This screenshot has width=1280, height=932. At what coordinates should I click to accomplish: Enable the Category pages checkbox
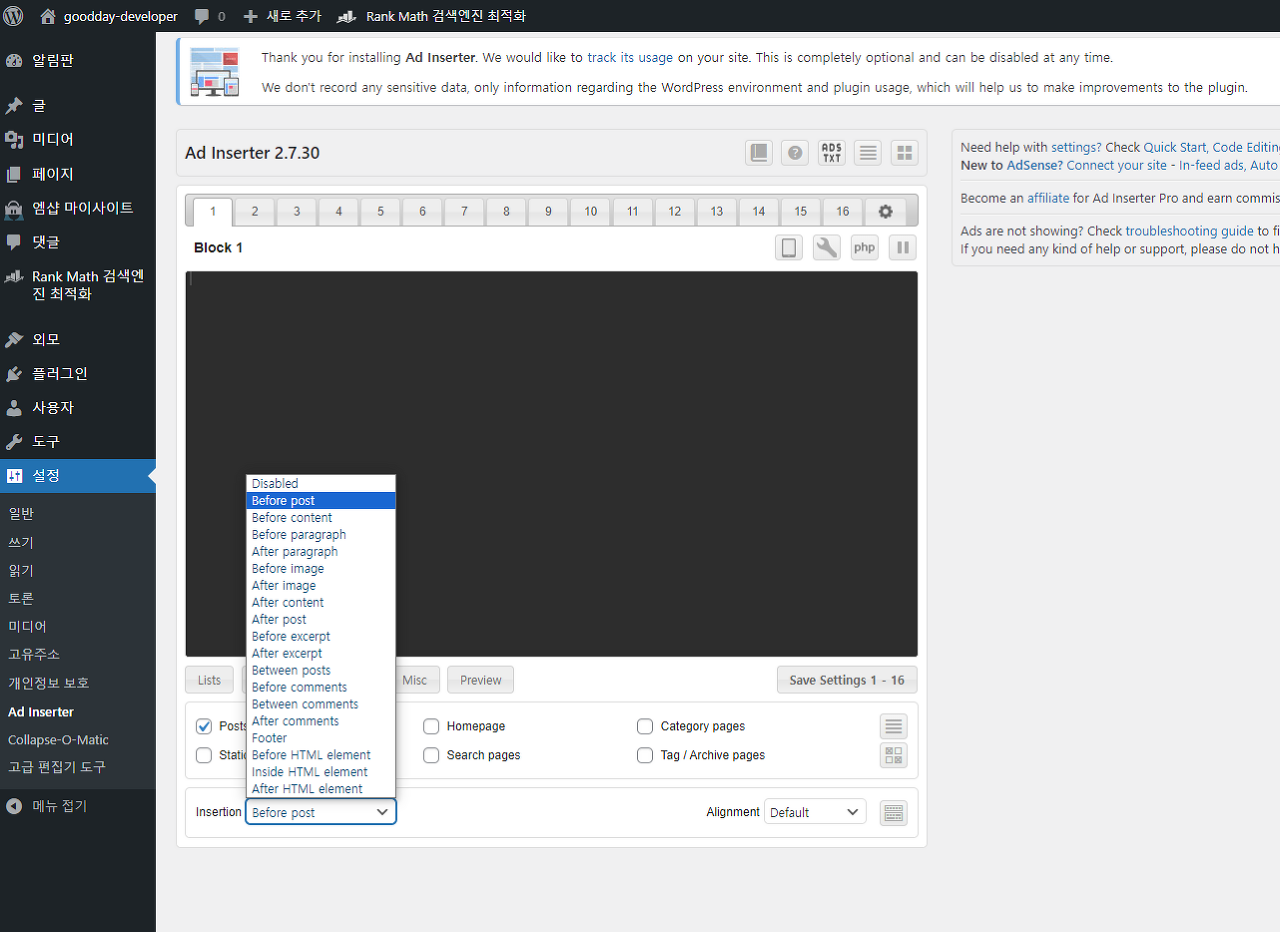pos(645,726)
